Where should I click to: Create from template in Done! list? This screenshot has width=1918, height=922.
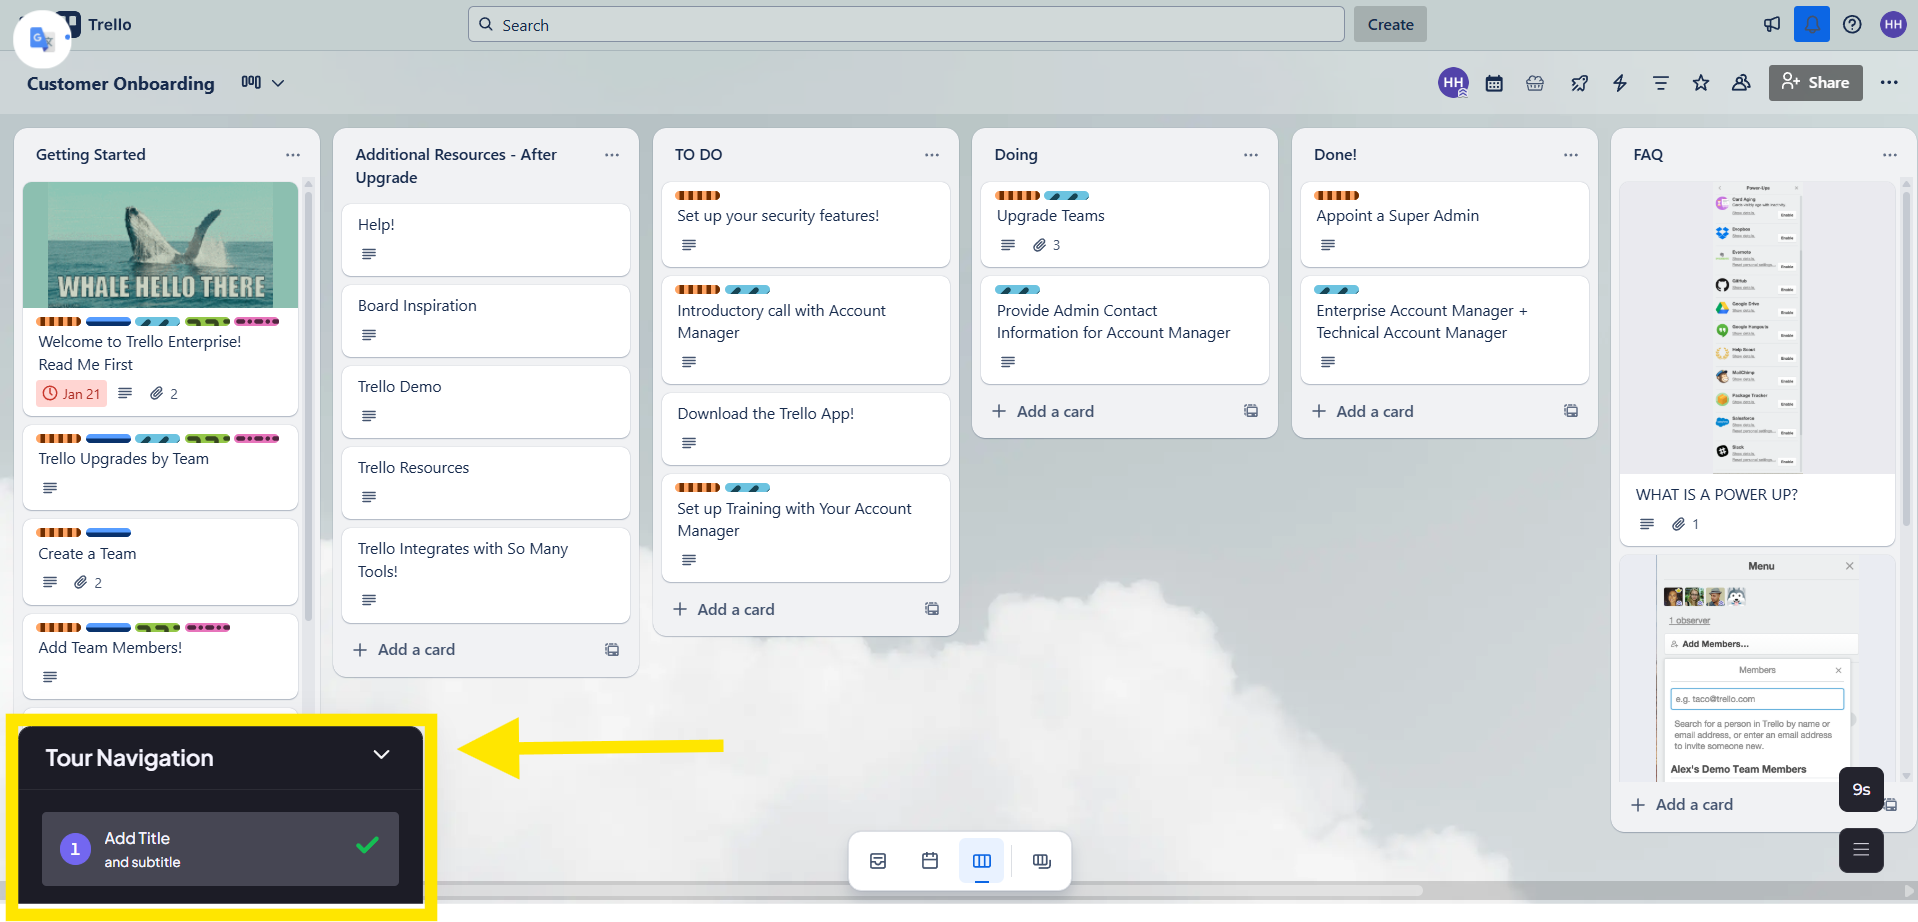[1571, 411]
